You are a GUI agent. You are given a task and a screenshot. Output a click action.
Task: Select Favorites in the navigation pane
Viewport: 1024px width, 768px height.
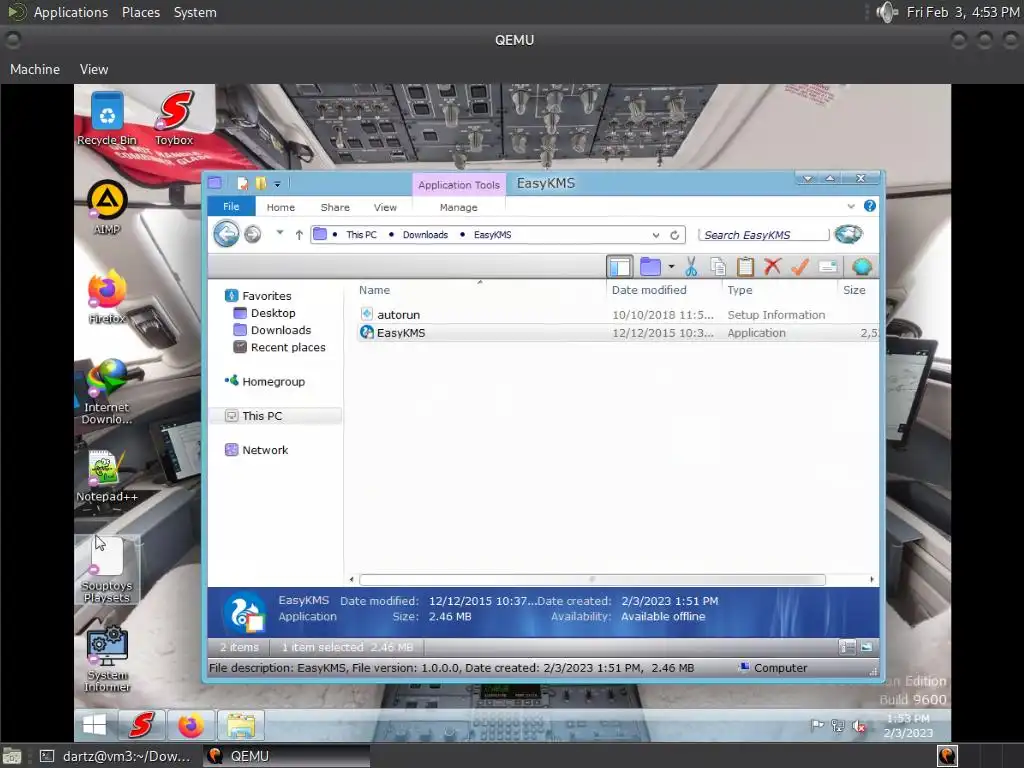266,296
